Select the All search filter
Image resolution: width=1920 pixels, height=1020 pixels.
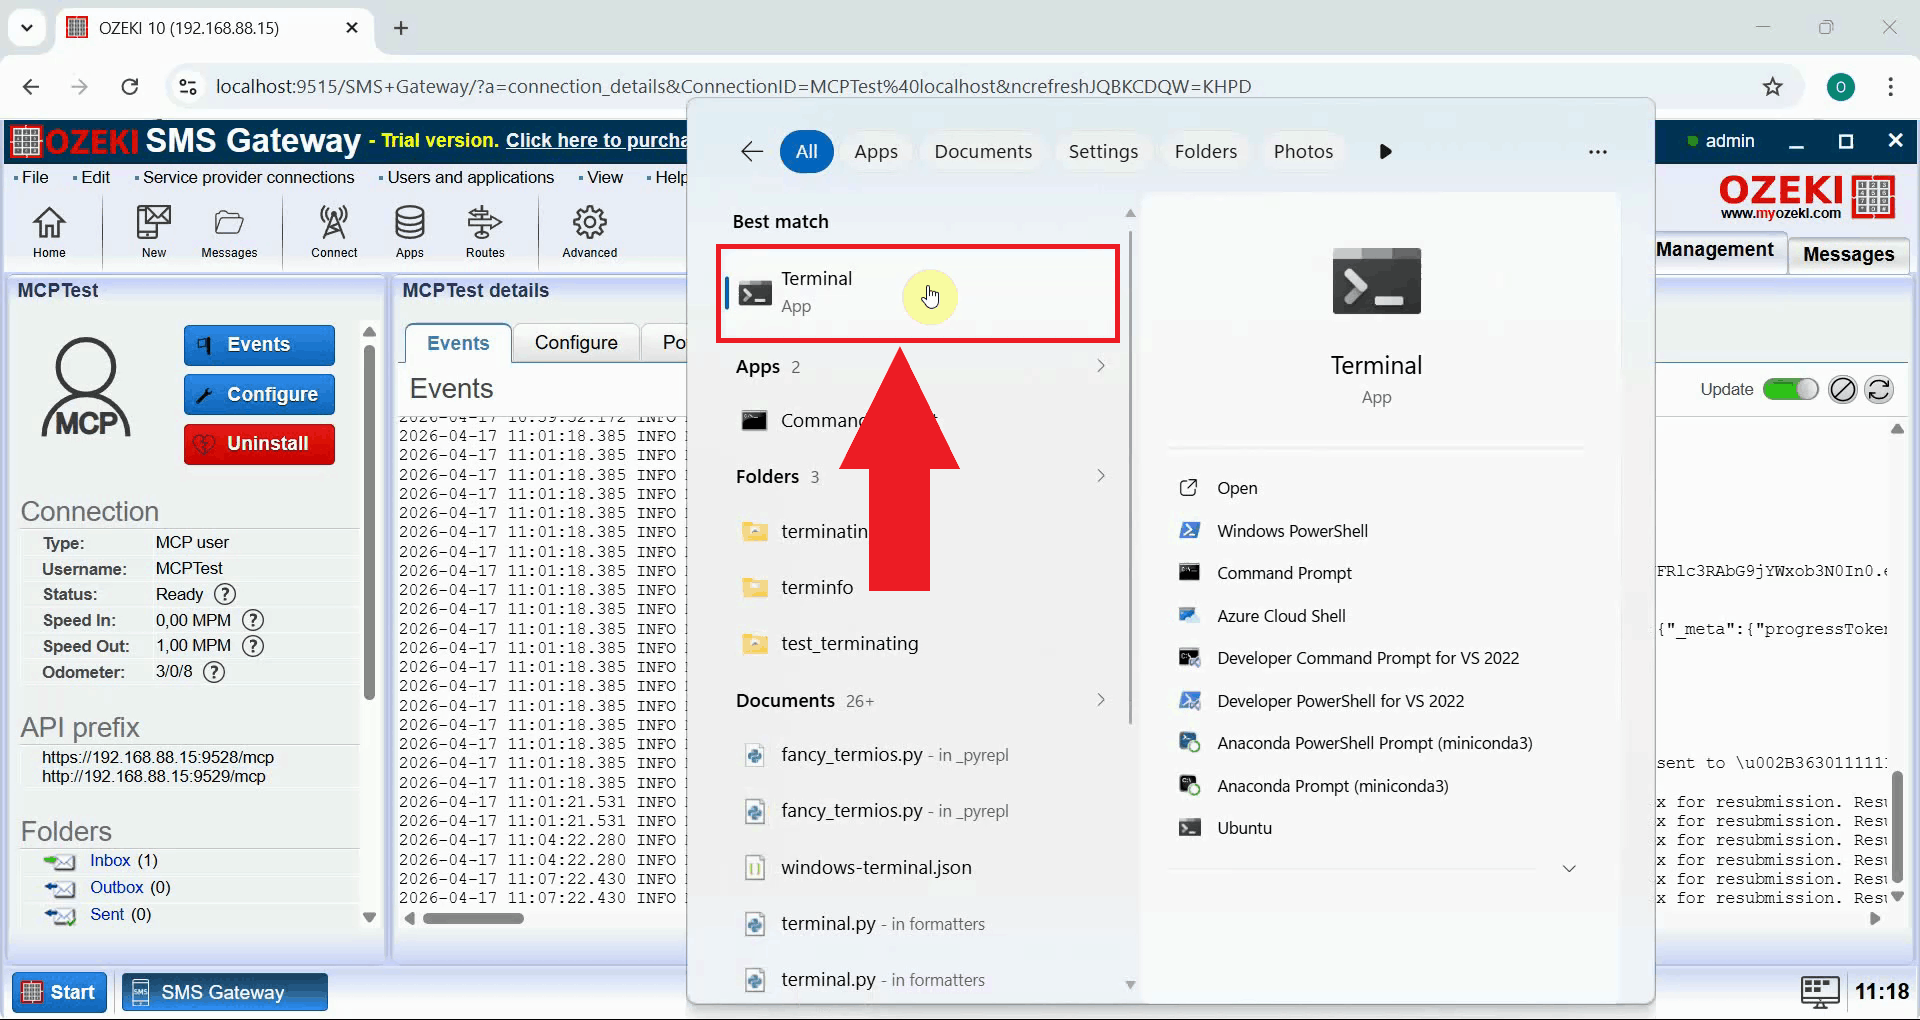point(806,152)
